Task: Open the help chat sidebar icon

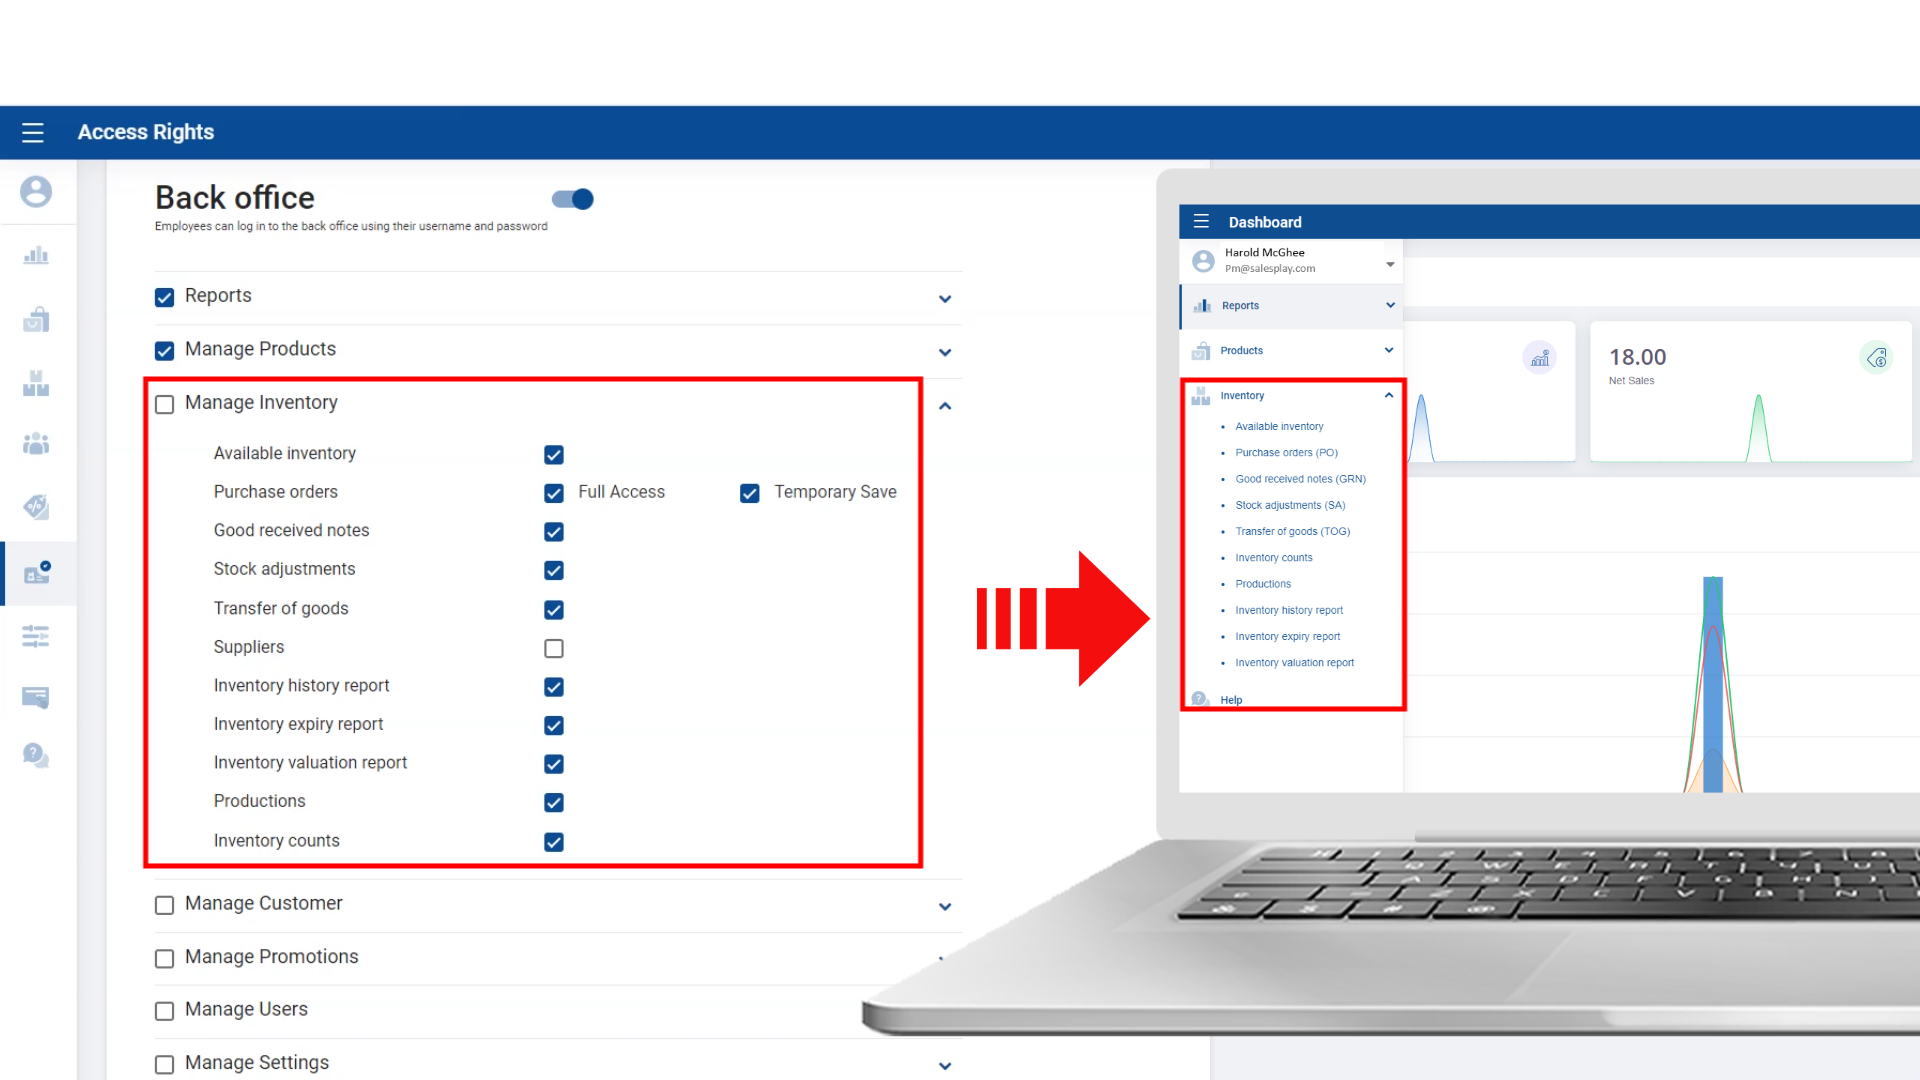Action: click(36, 755)
